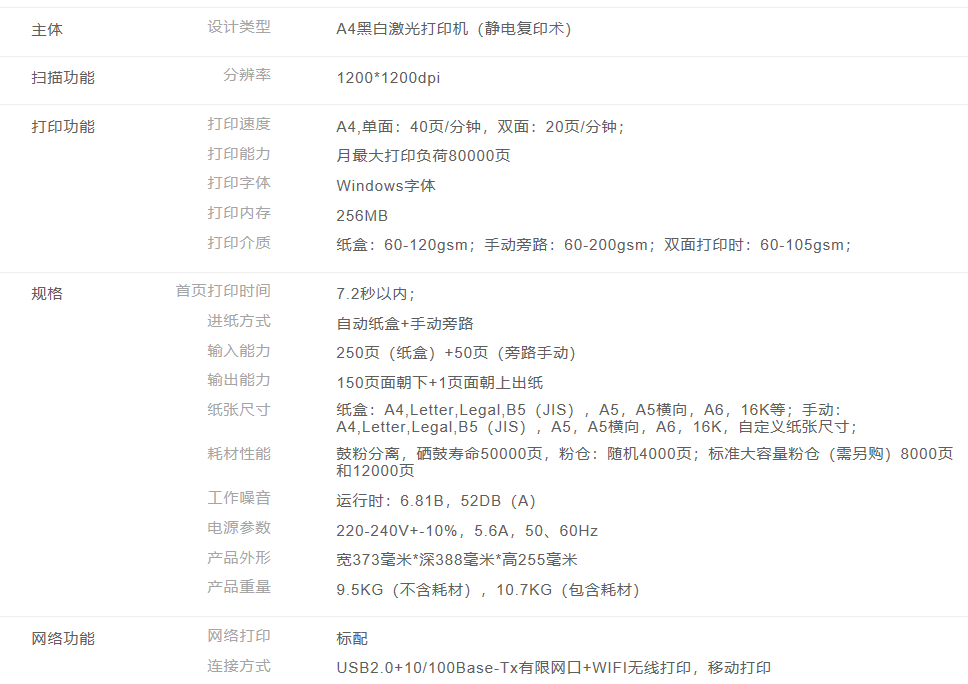Click the 自动纸盒+手动旁路 paper feed value
968x684 pixels.
[405, 323]
